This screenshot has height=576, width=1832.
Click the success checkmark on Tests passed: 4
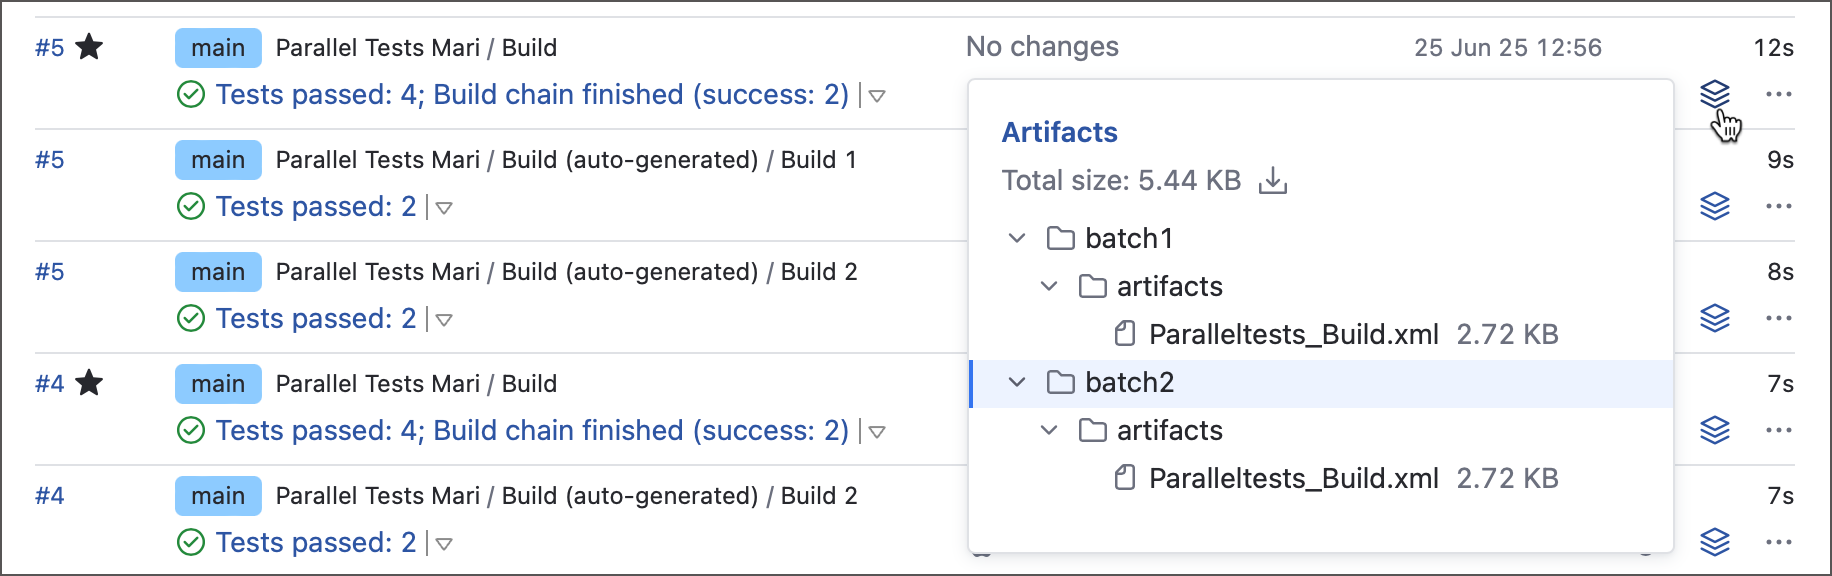click(190, 94)
